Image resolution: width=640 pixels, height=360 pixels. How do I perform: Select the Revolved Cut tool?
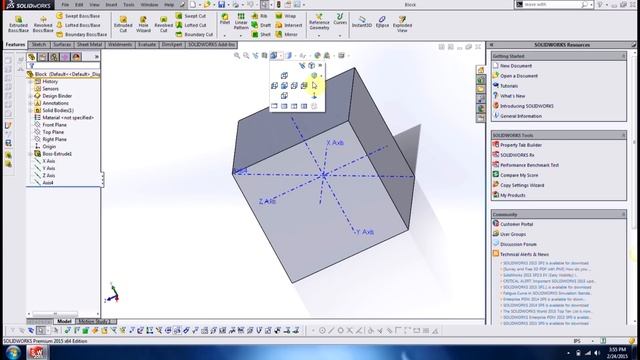point(163,24)
